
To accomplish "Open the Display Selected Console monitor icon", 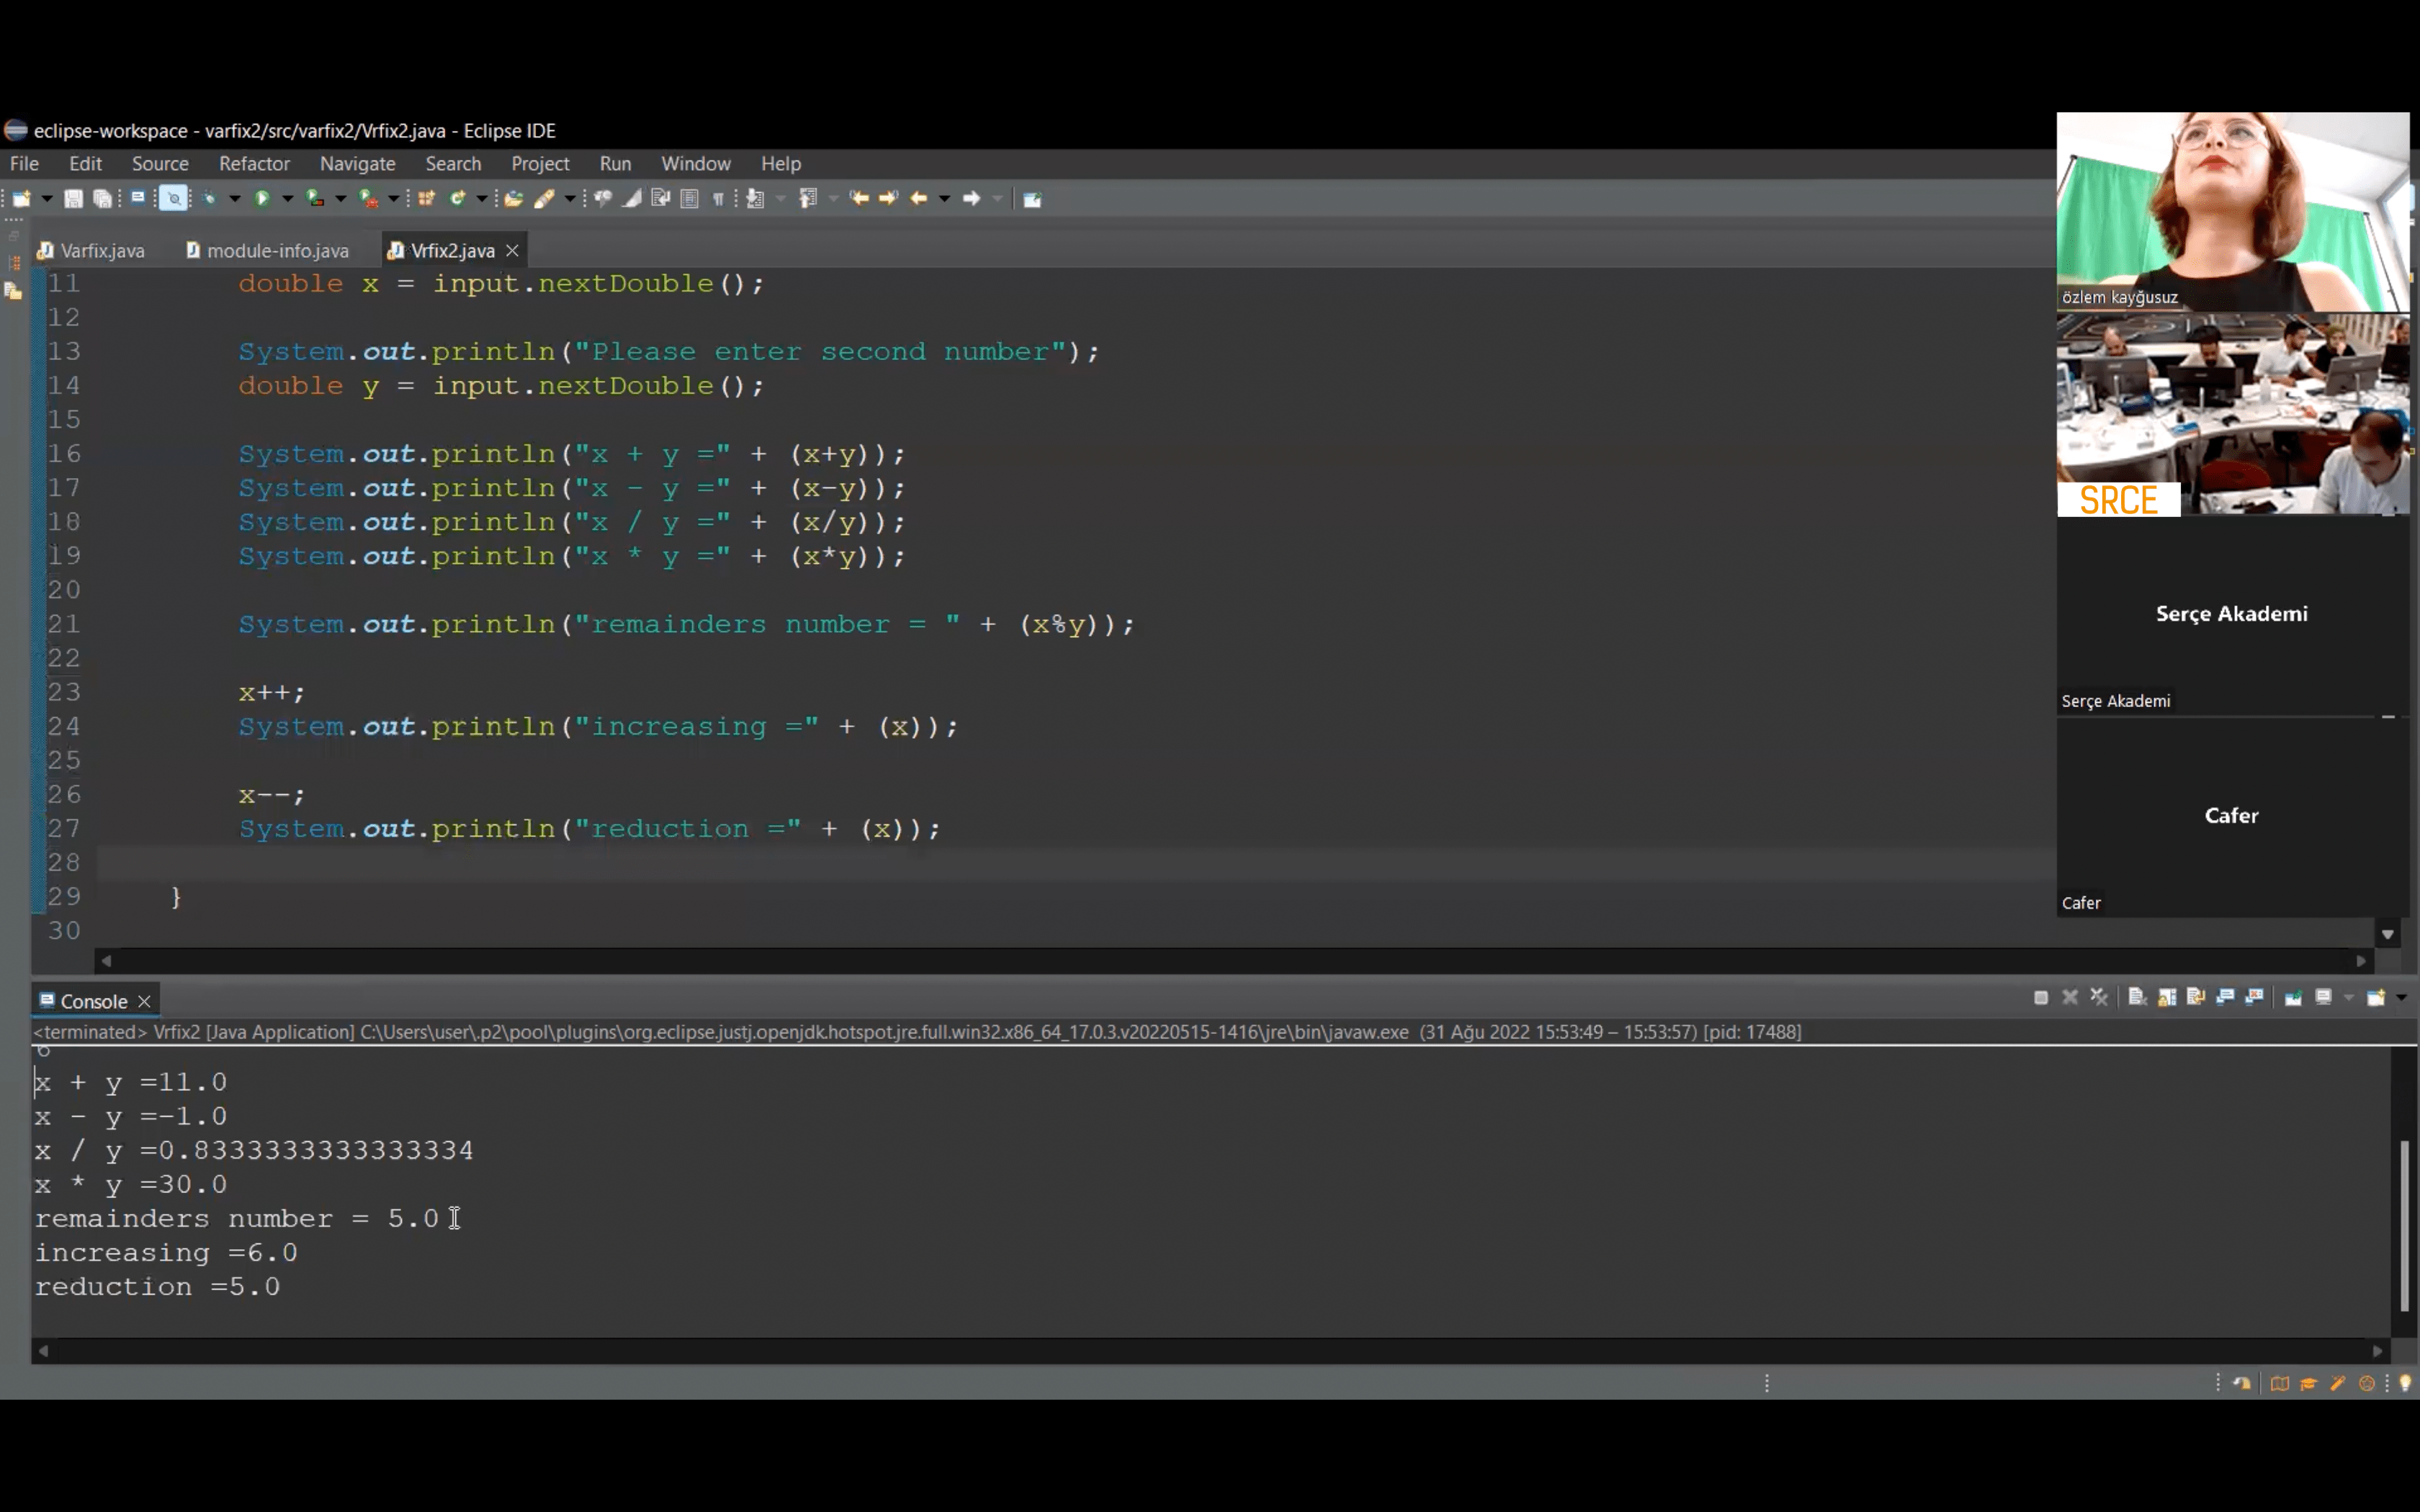I will pyautogui.click(x=2323, y=997).
